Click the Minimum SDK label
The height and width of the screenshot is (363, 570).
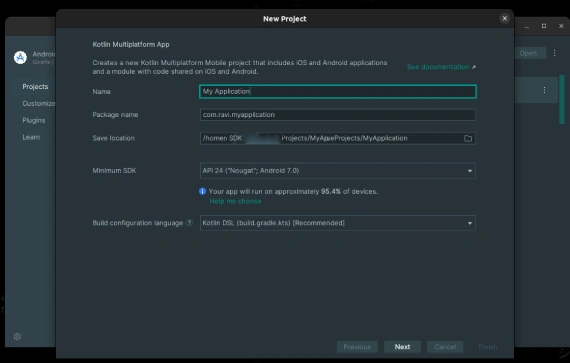click(x=114, y=170)
